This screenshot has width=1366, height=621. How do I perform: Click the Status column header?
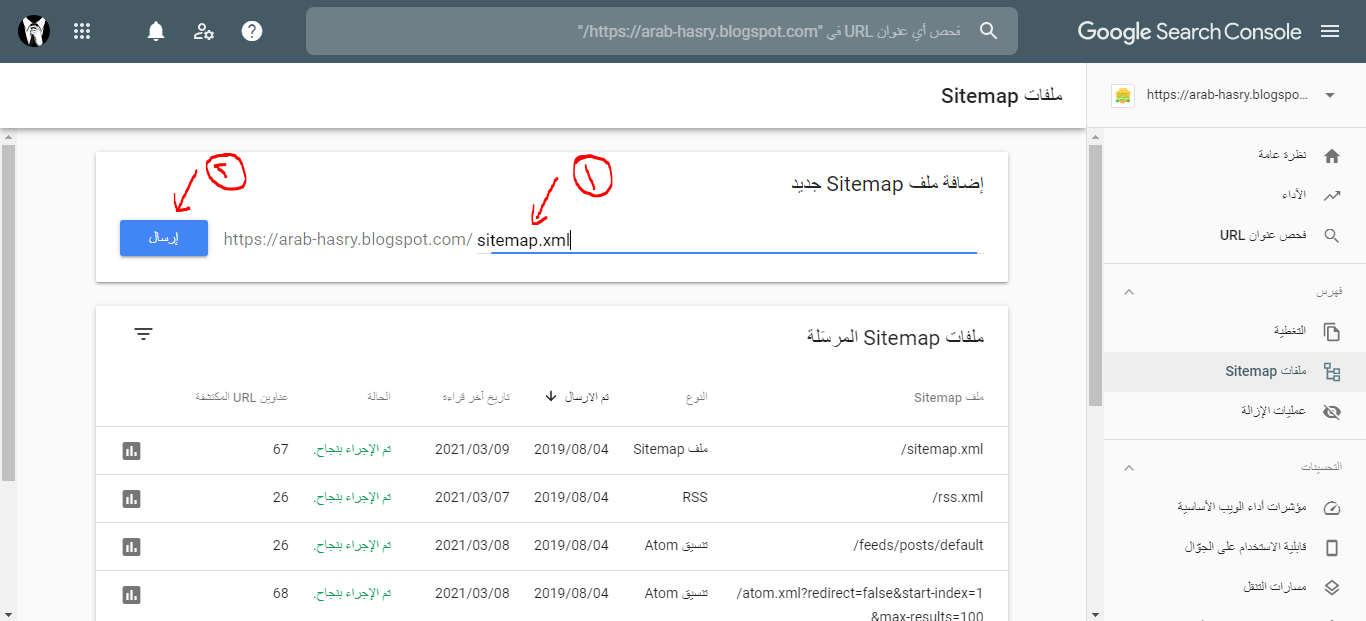[x=379, y=398]
